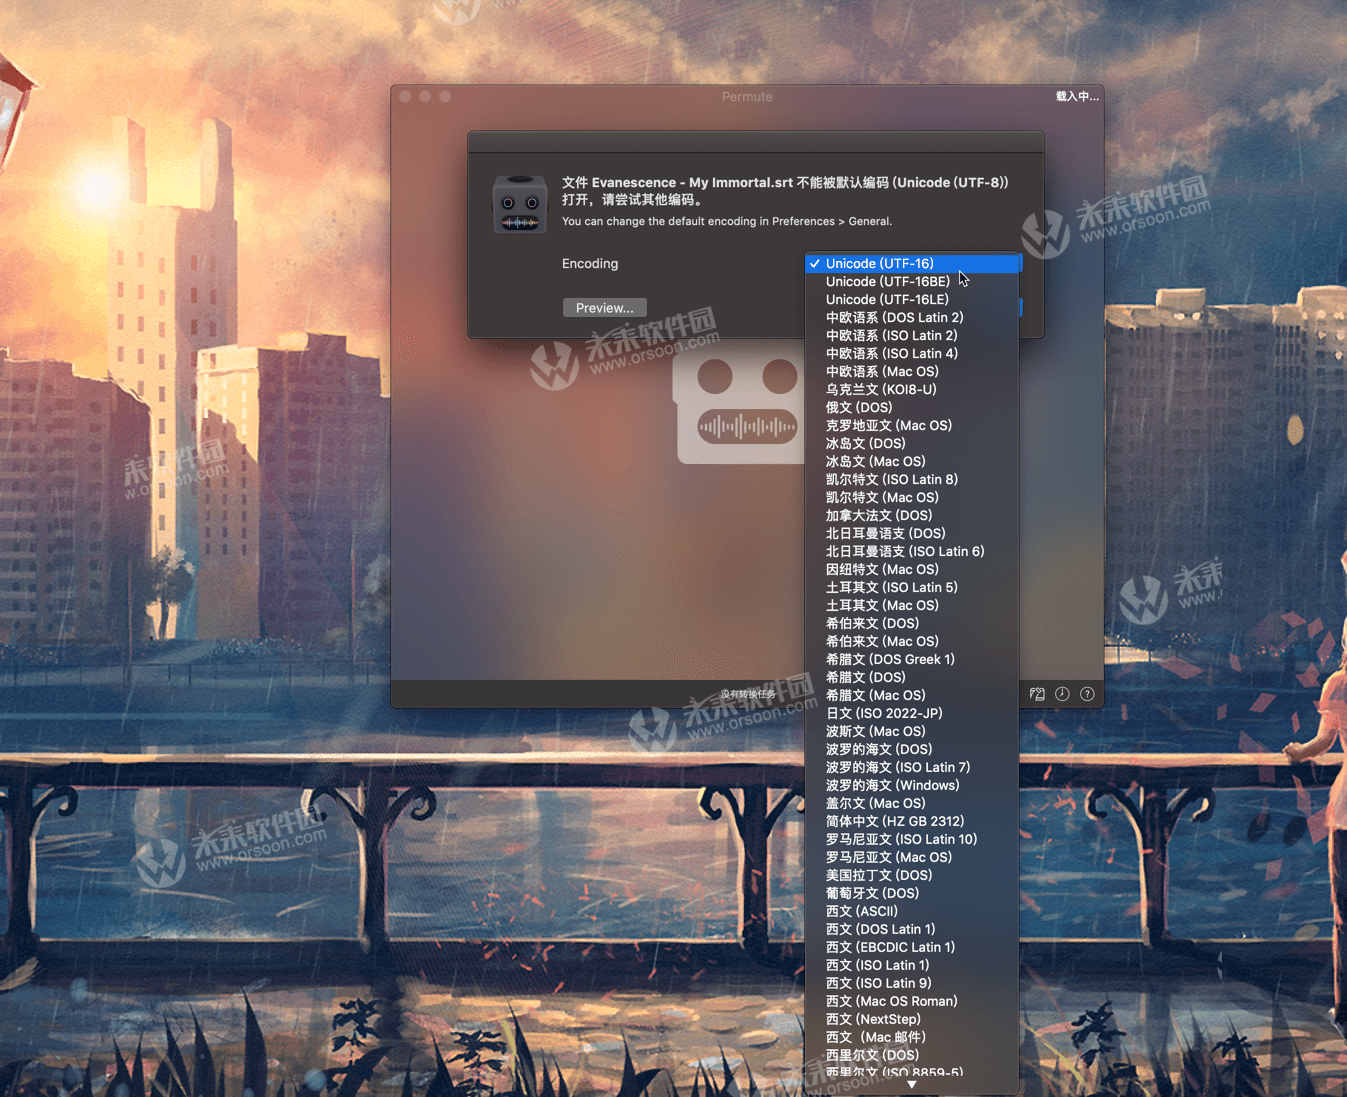Image resolution: width=1347 pixels, height=1097 pixels.
Task: Open the Preview... button in encoding dialog
Action: point(604,308)
